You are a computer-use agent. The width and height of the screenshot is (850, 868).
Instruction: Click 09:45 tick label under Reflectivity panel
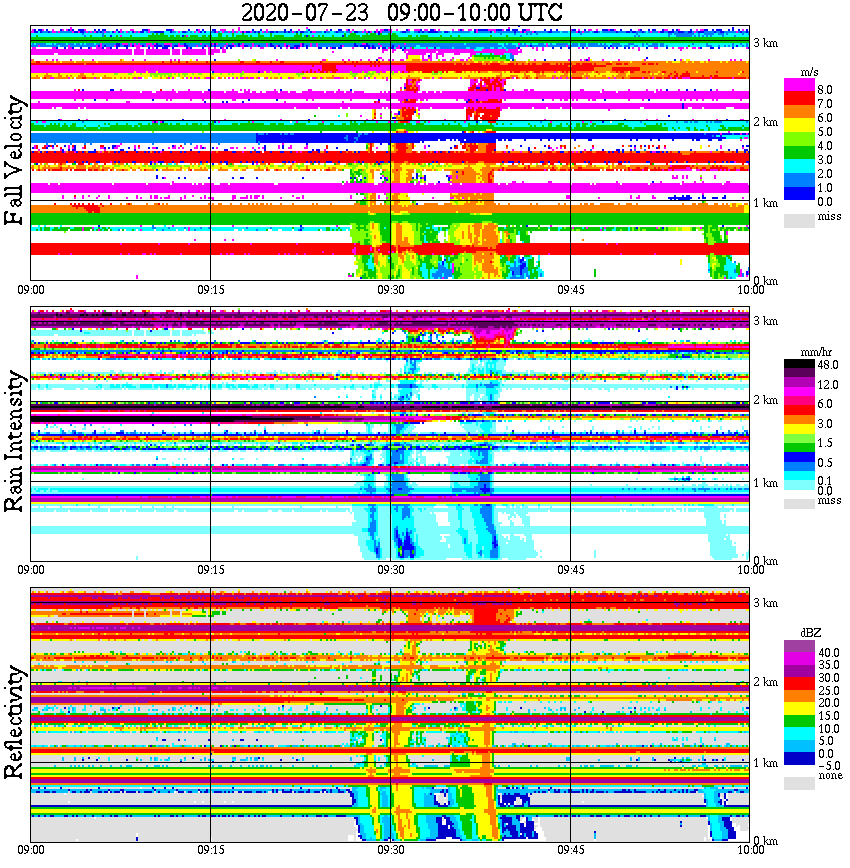click(571, 850)
